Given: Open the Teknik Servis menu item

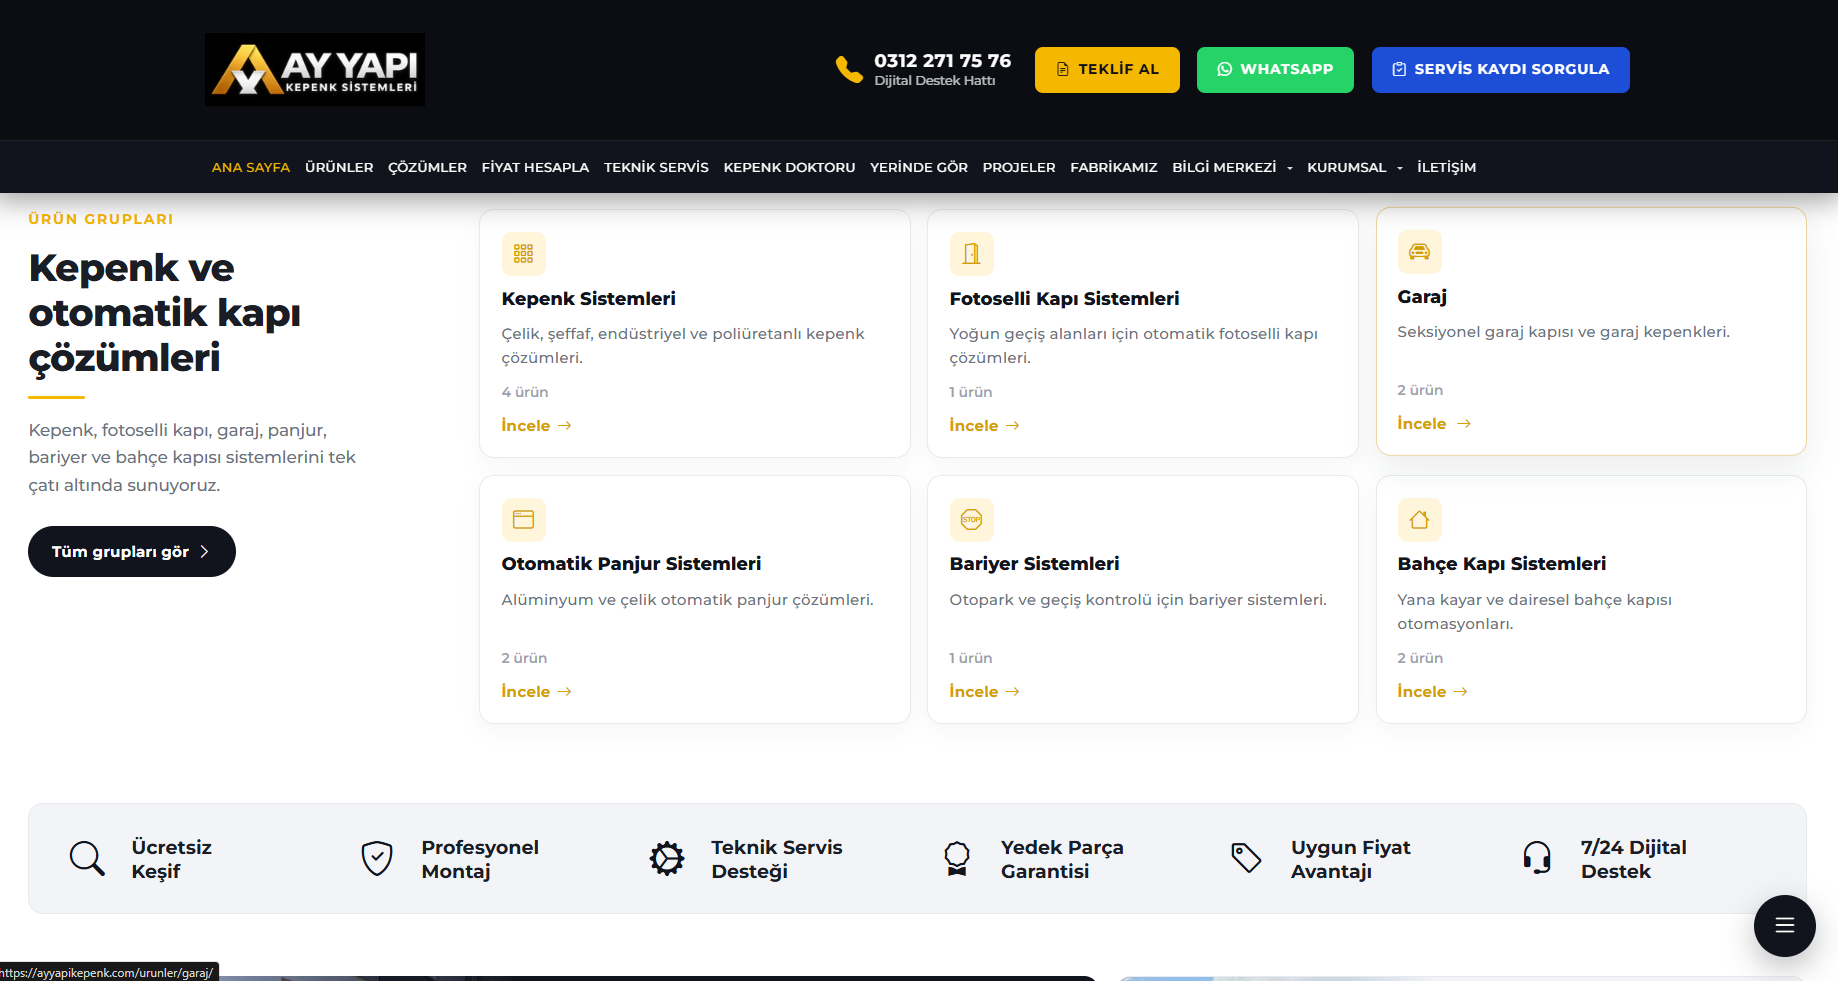Looking at the screenshot, I should click(x=656, y=167).
